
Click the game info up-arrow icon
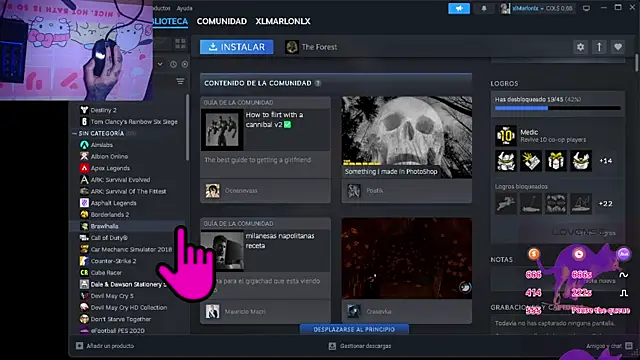[599, 47]
